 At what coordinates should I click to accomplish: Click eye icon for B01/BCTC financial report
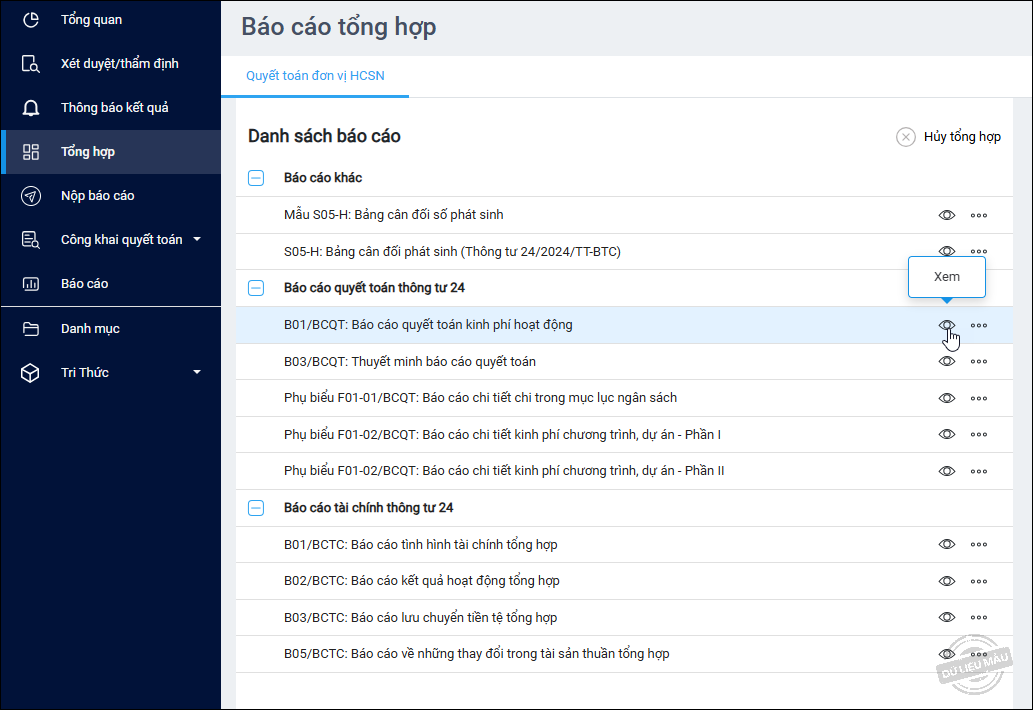click(947, 544)
